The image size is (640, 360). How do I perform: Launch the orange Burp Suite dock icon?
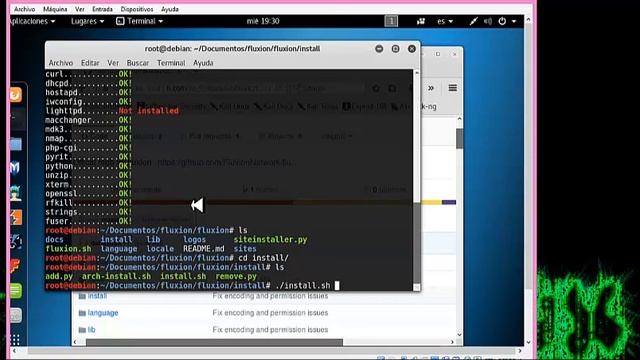(x=16, y=217)
